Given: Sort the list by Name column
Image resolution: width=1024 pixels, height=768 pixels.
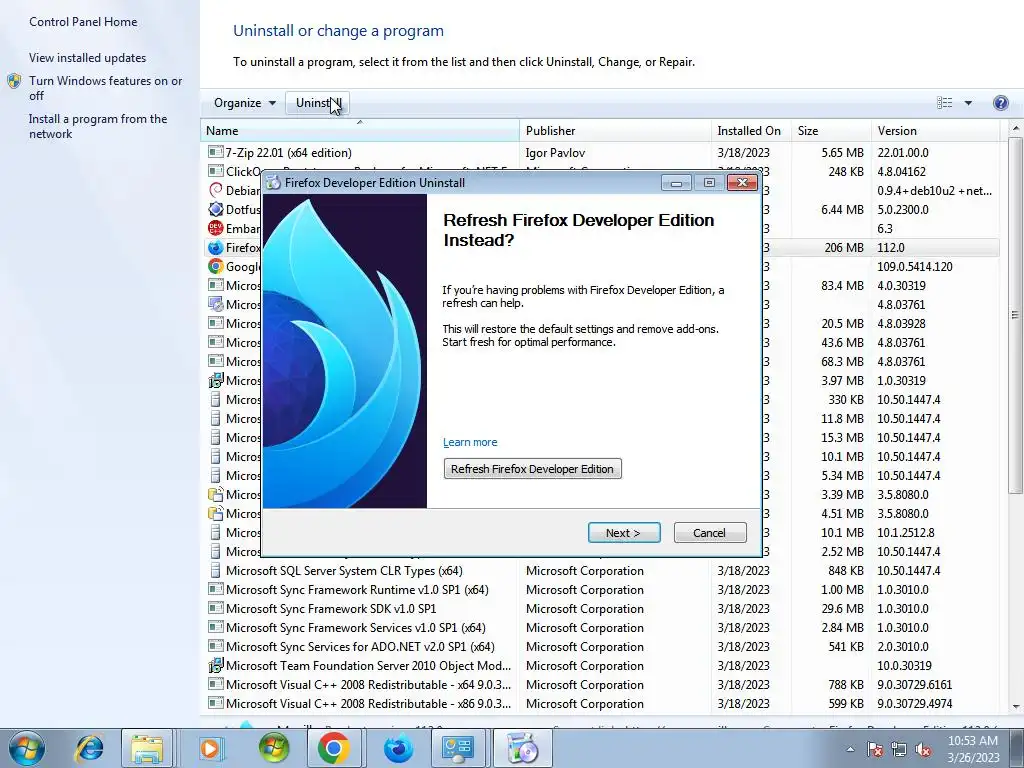Looking at the screenshot, I should click(x=360, y=131).
